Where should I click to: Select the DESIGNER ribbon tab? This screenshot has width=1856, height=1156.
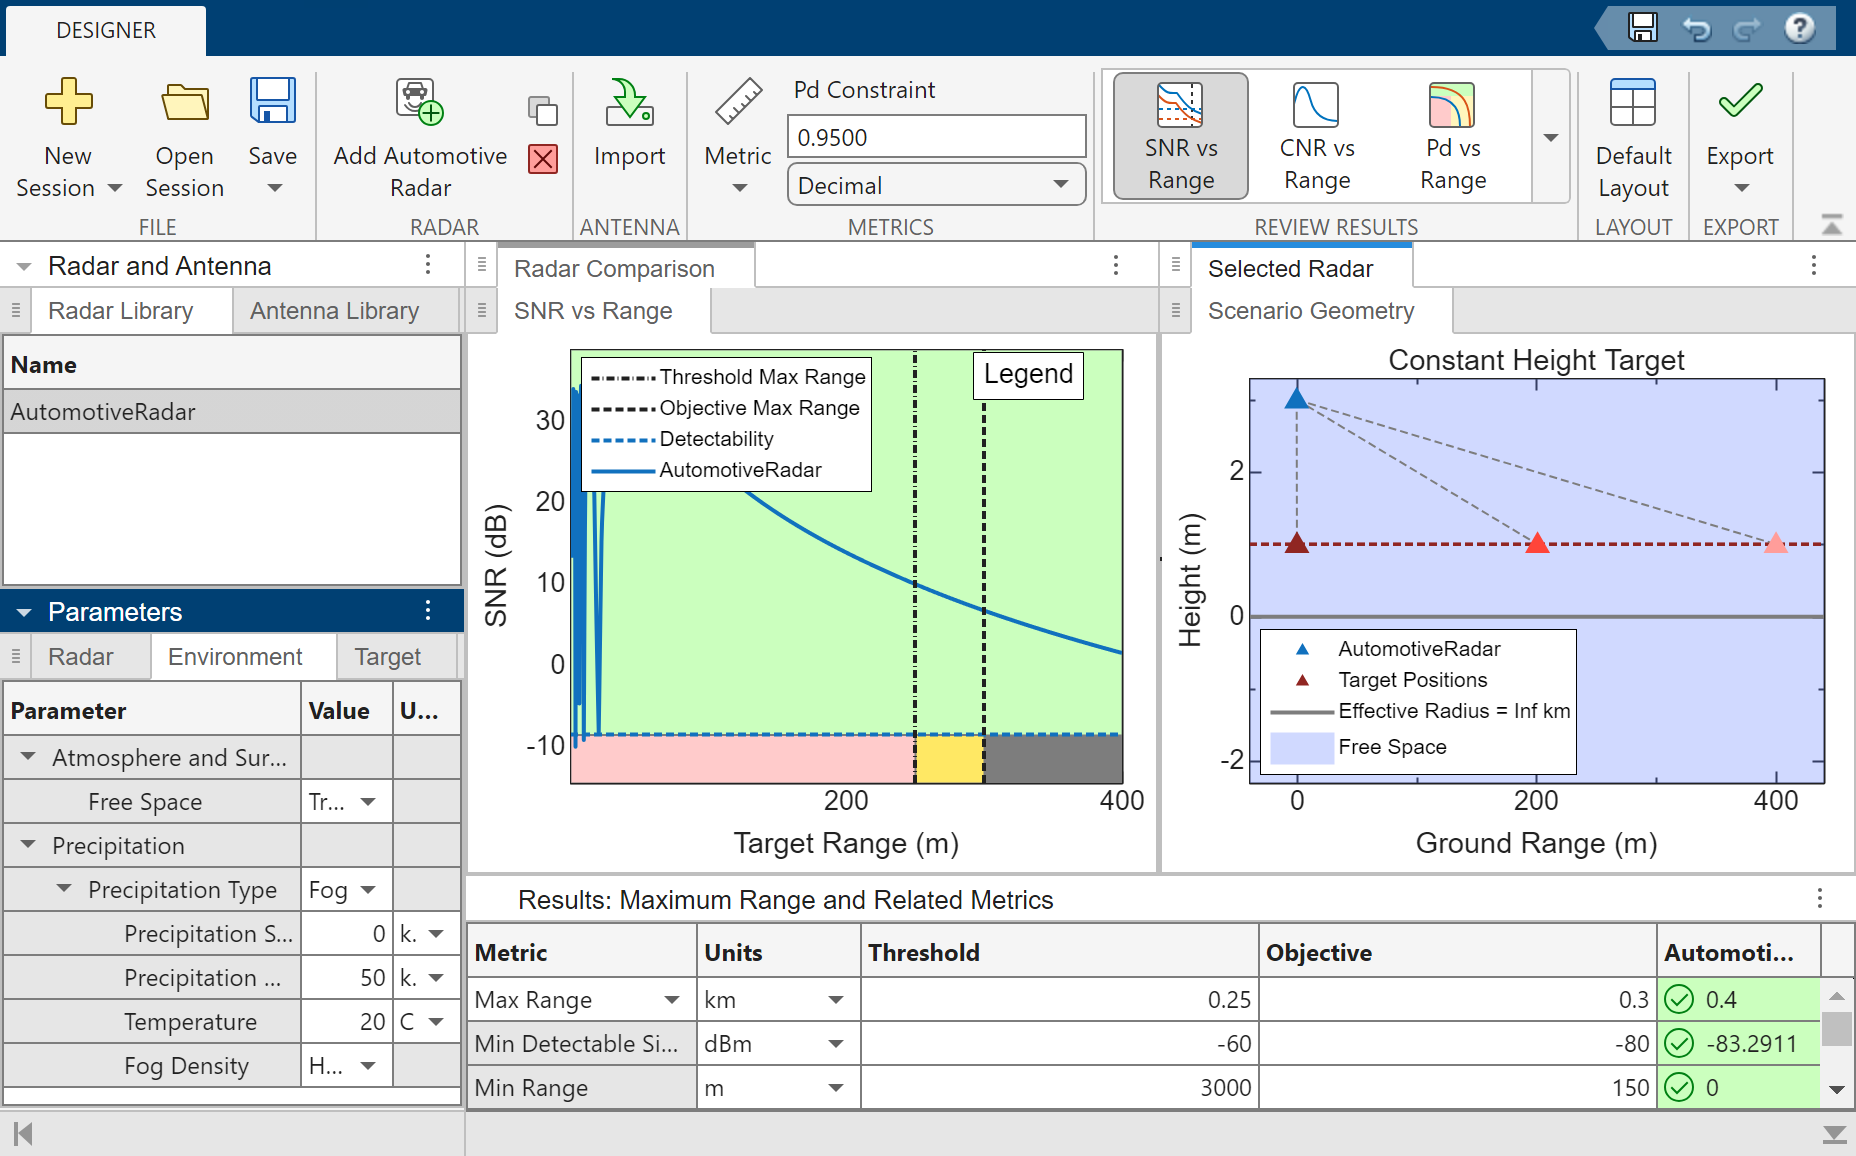pos(105,30)
